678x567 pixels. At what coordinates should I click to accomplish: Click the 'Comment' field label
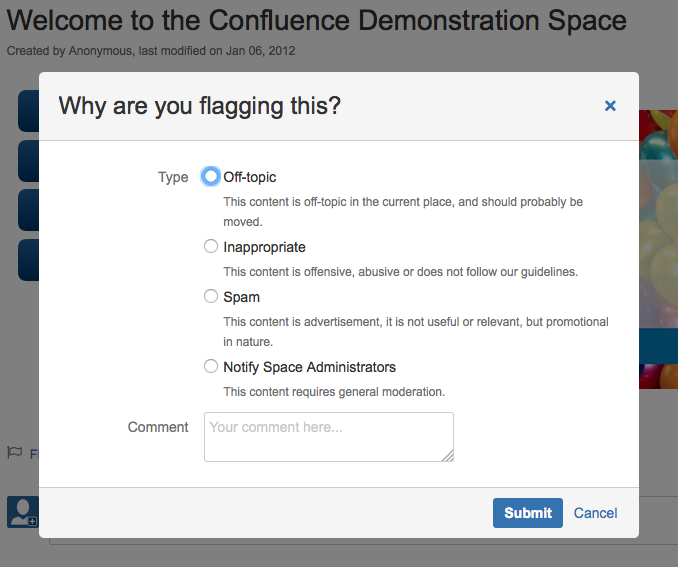[x=158, y=427]
